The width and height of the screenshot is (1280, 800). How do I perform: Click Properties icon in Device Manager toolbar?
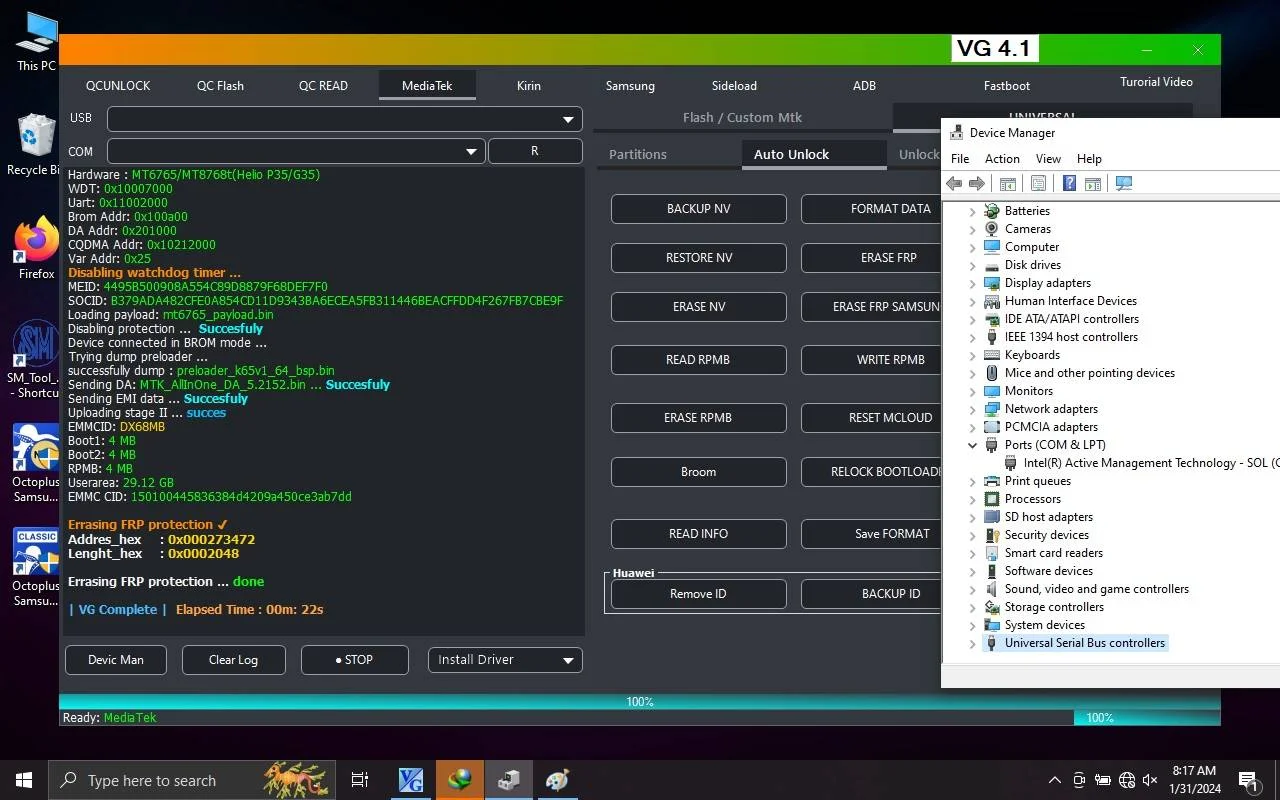click(1038, 183)
